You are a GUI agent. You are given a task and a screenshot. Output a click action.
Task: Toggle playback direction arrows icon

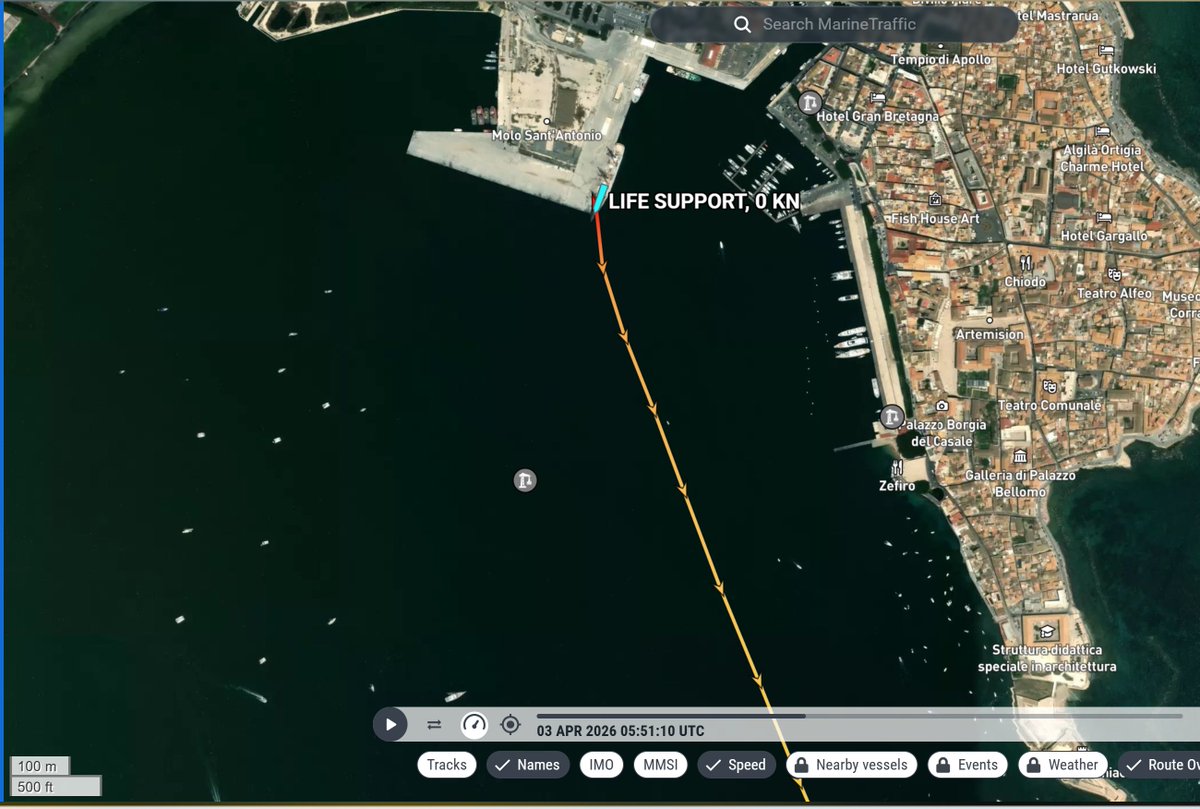point(434,725)
